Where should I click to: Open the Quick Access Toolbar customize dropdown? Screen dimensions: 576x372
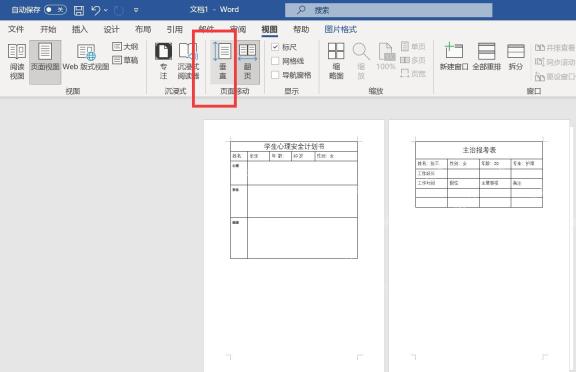pyautogui.click(x=136, y=10)
